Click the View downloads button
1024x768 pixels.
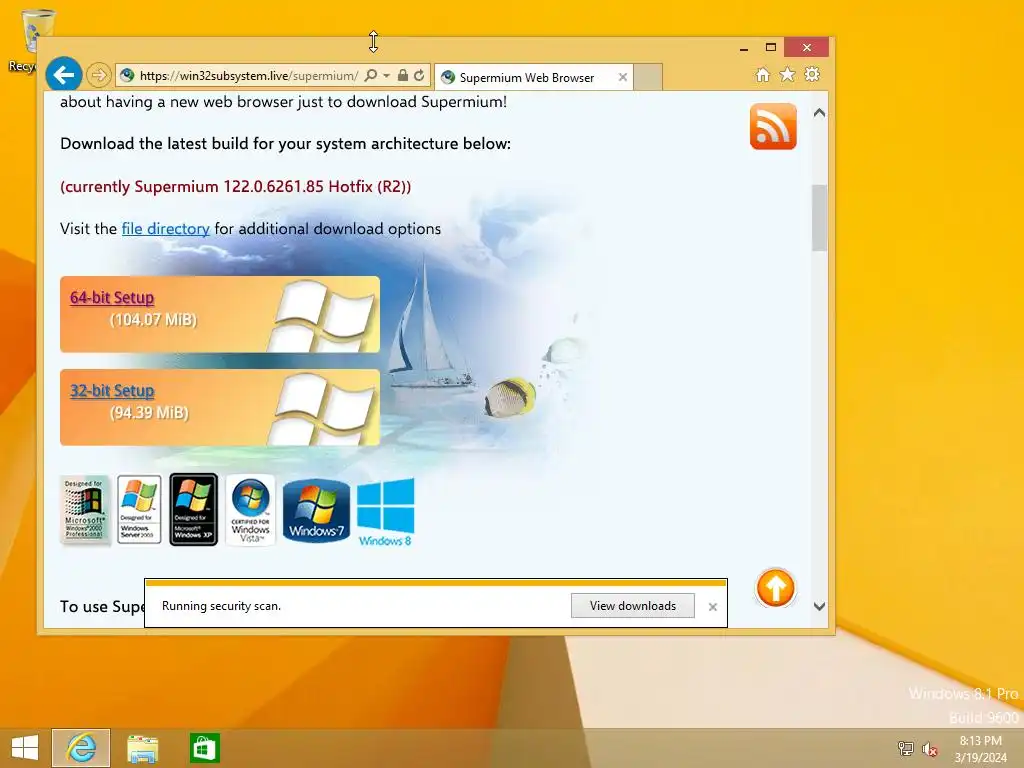(x=633, y=605)
